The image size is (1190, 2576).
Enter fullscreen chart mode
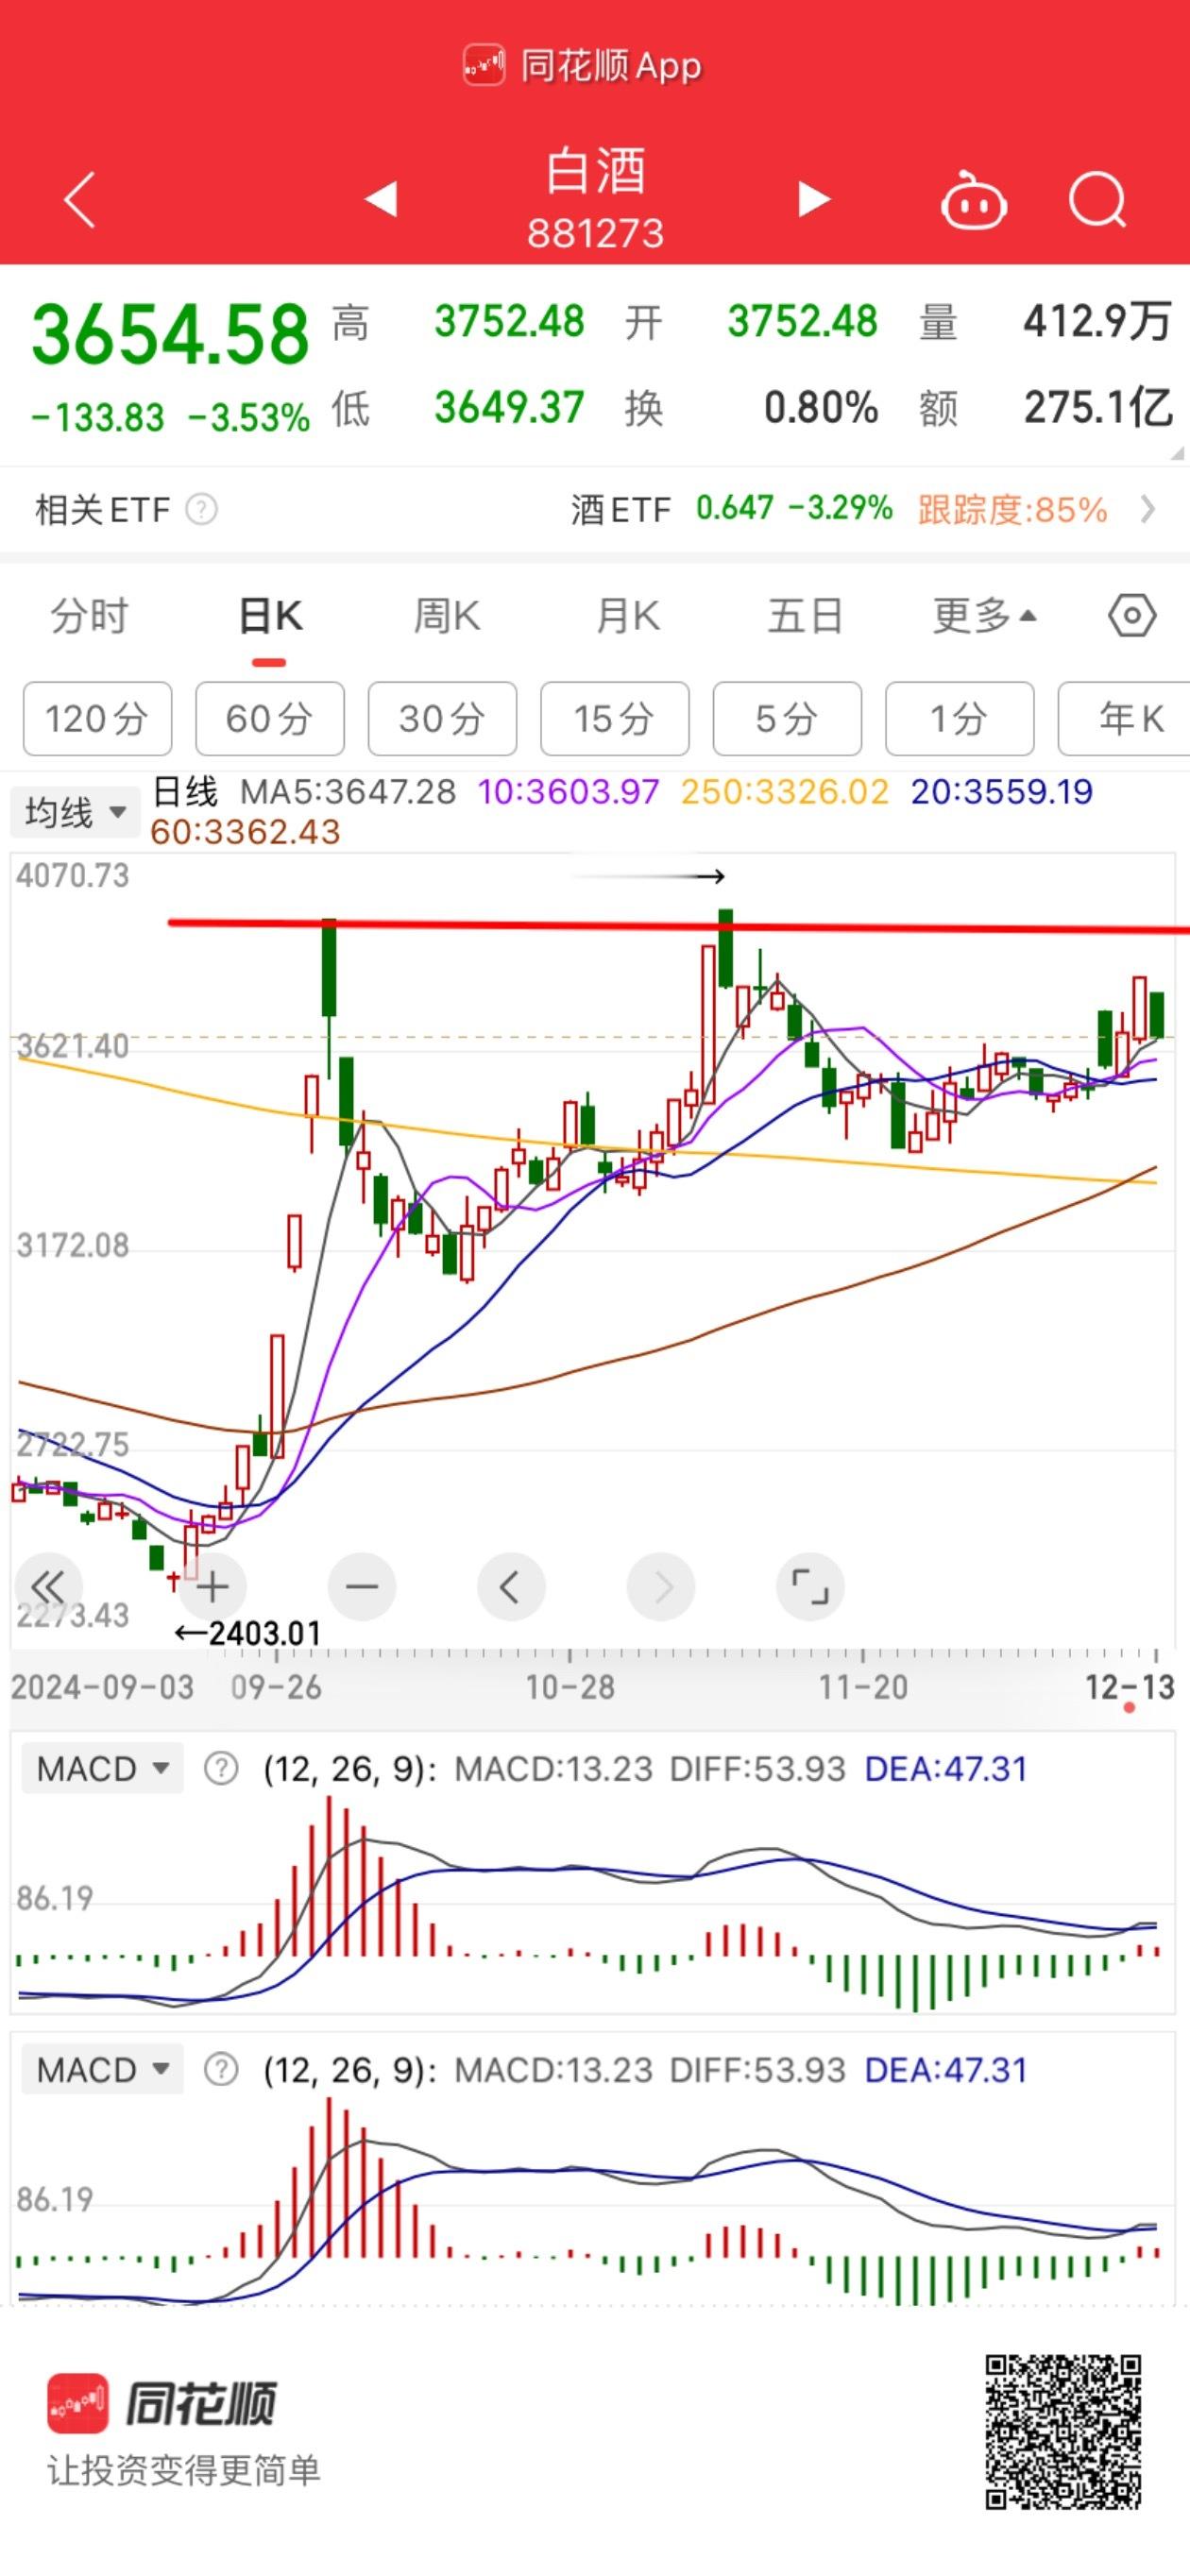coord(810,1586)
